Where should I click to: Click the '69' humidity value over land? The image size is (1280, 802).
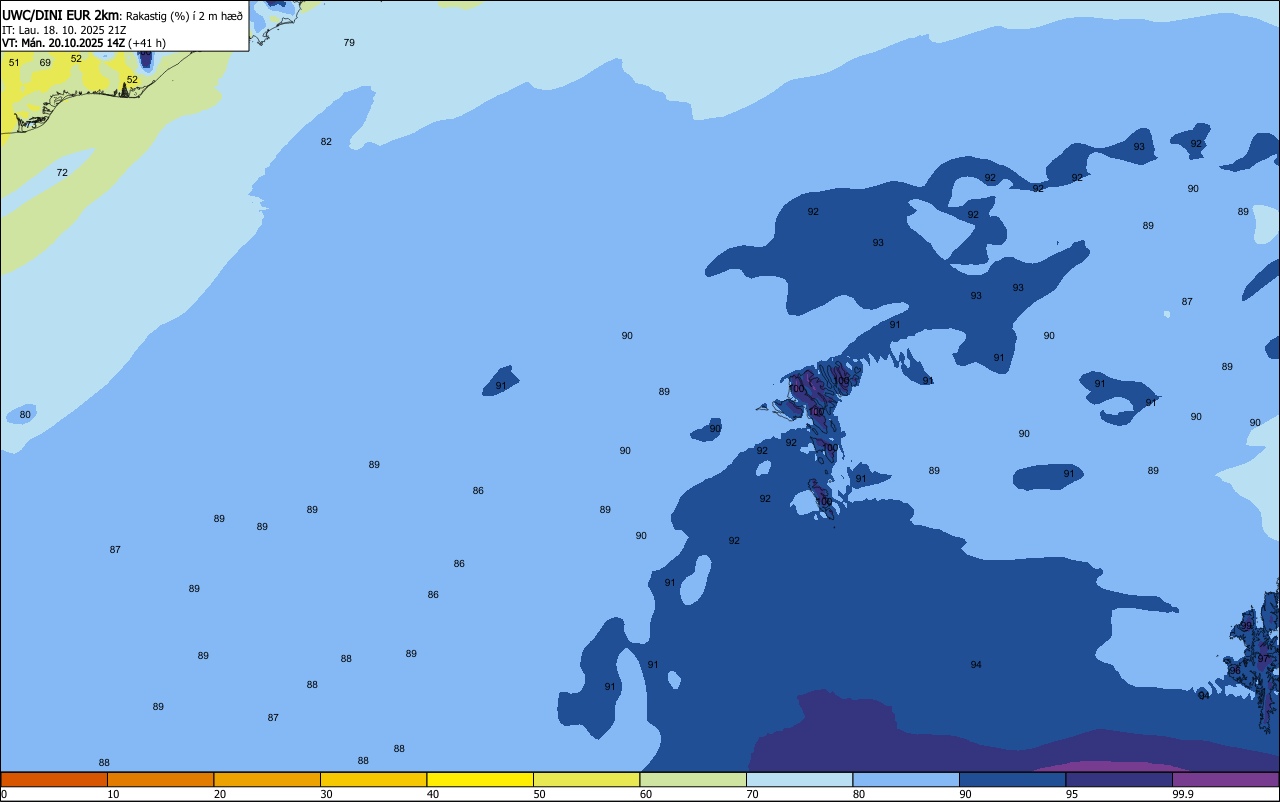45,63
